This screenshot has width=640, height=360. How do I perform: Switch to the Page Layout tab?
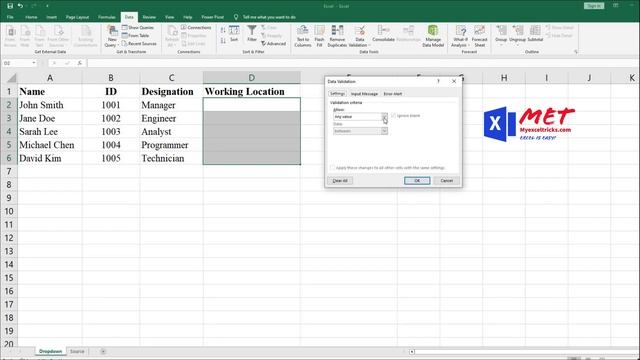point(77,17)
